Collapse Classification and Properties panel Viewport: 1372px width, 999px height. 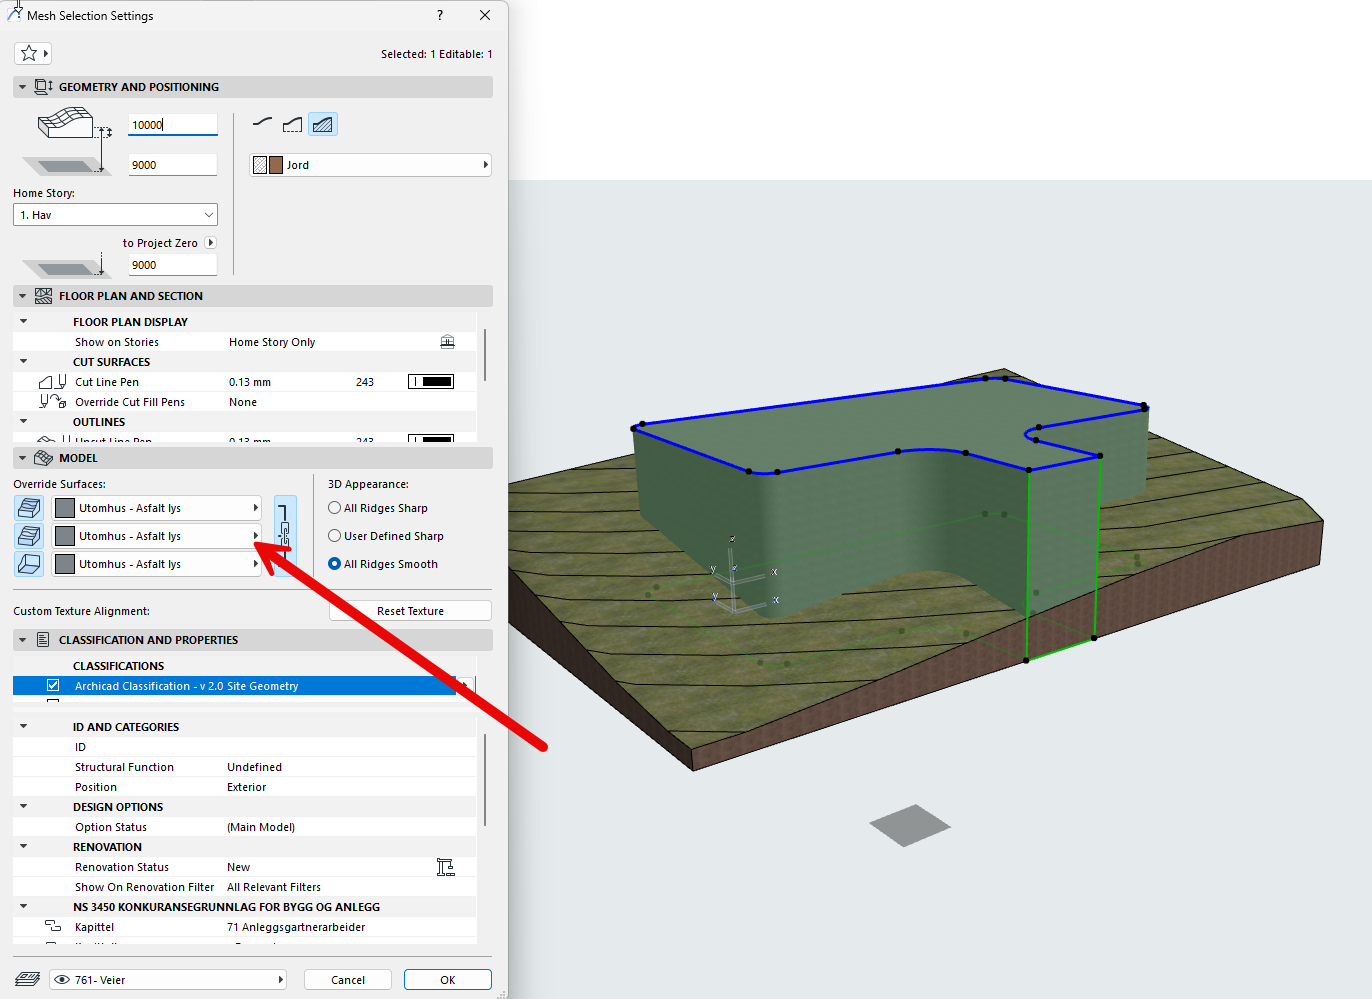(22, 640)
